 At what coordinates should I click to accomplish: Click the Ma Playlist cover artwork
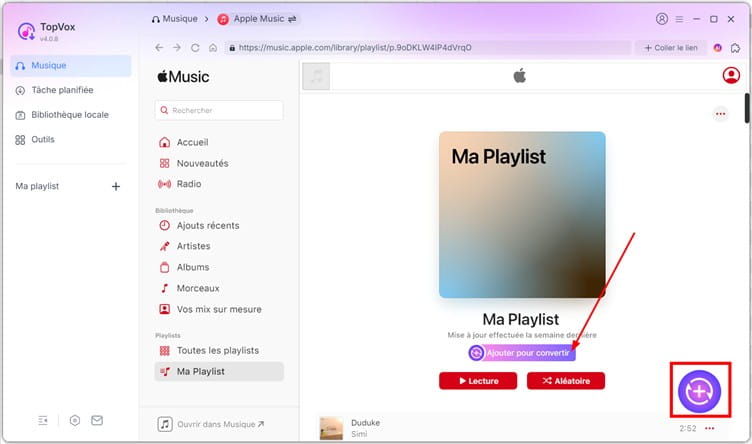pyautogui.click(x=522, y=215)
